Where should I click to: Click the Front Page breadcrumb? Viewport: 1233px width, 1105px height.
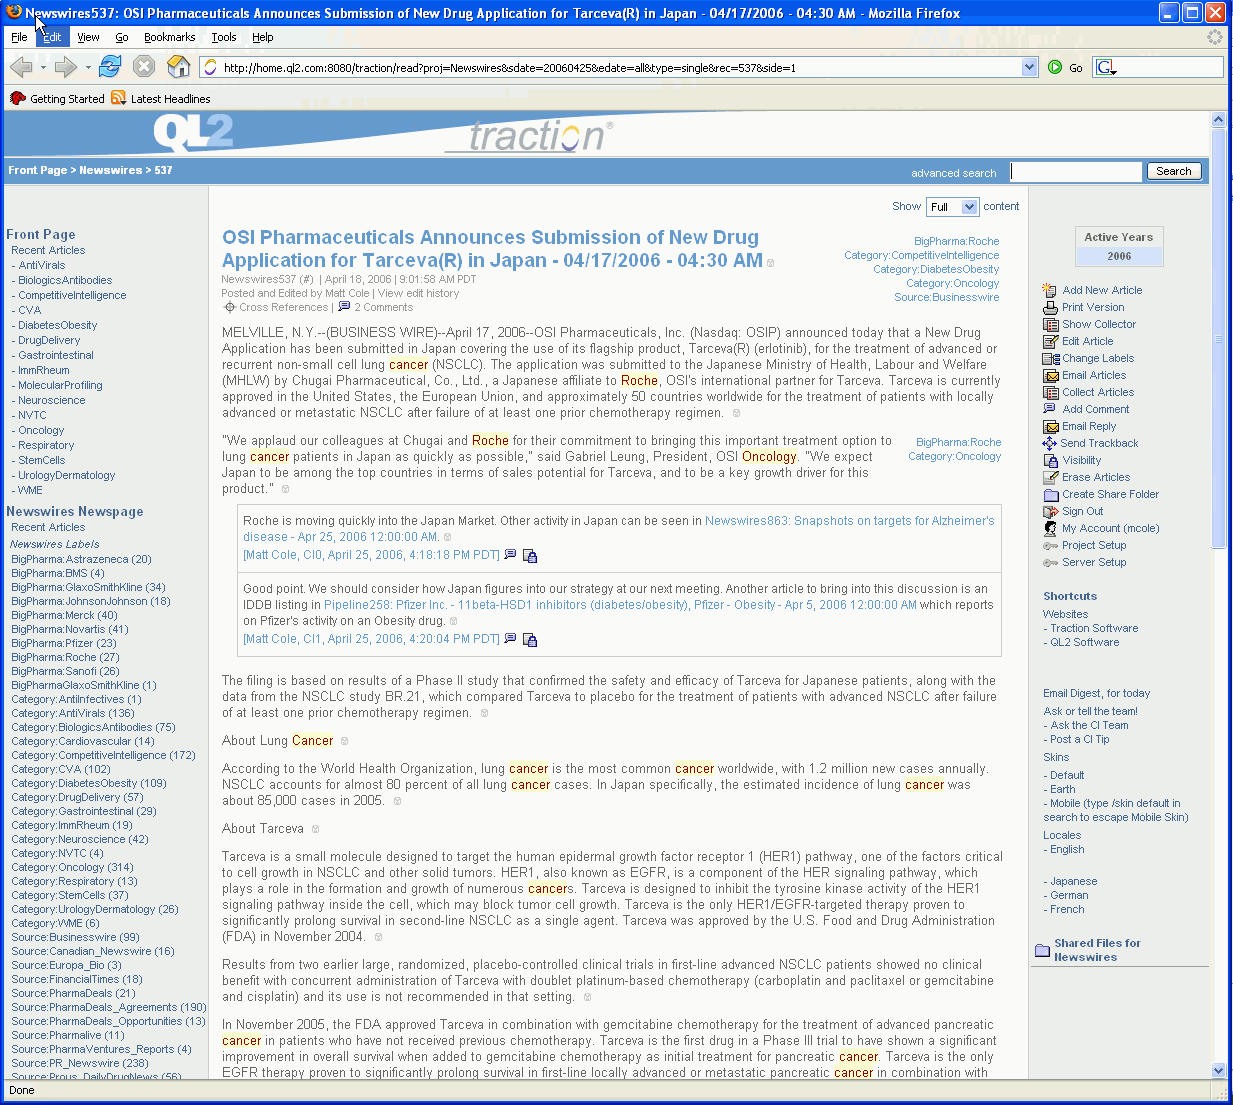[x=38, y=170]
